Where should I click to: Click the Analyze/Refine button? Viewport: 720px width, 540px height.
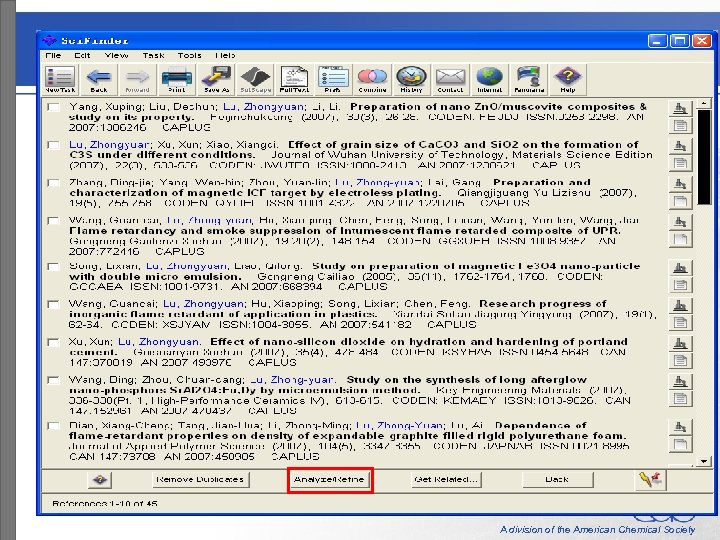point(330,480)
